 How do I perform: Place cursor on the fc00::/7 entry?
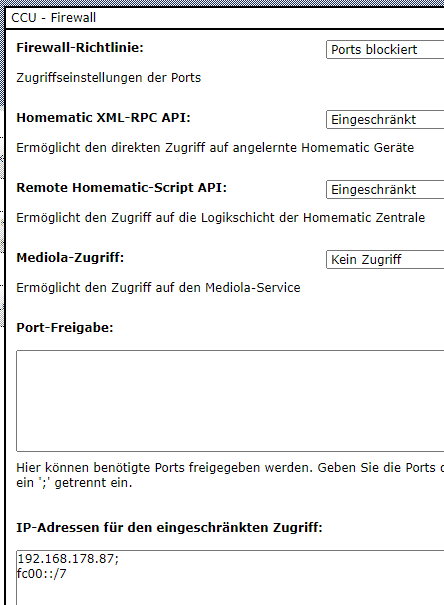coord(42,574)
